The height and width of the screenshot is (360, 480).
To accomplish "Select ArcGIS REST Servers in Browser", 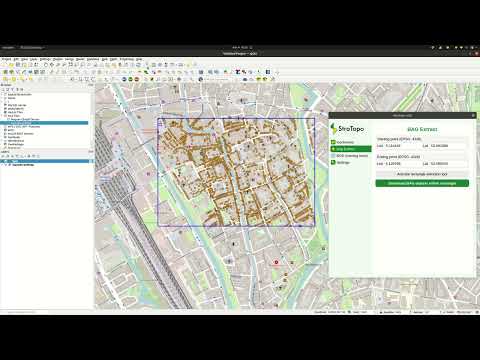I will (20, 134).
